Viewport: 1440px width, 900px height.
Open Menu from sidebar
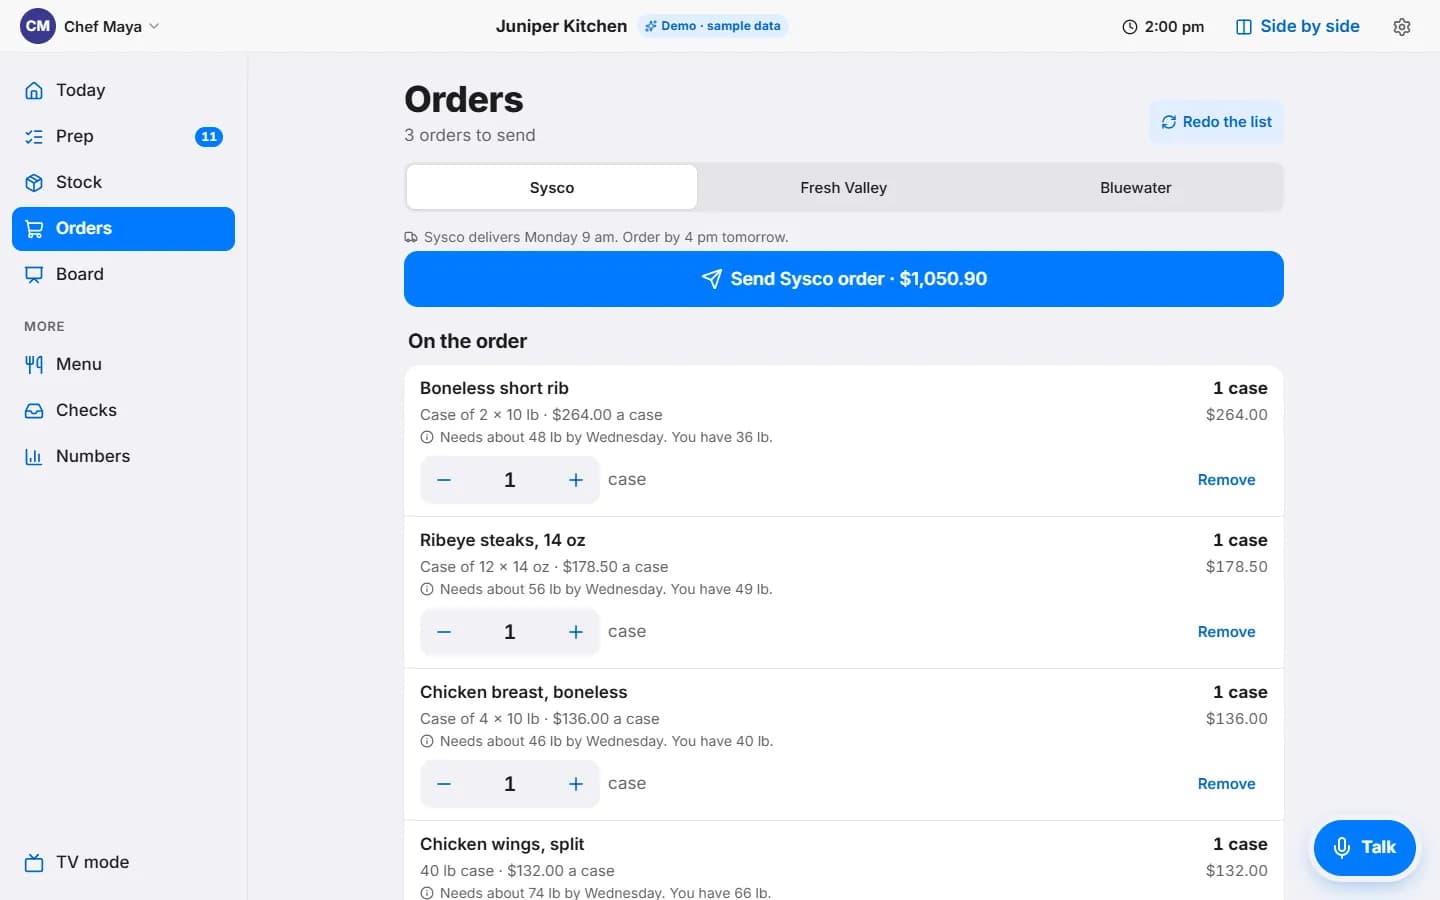(123, 364)
